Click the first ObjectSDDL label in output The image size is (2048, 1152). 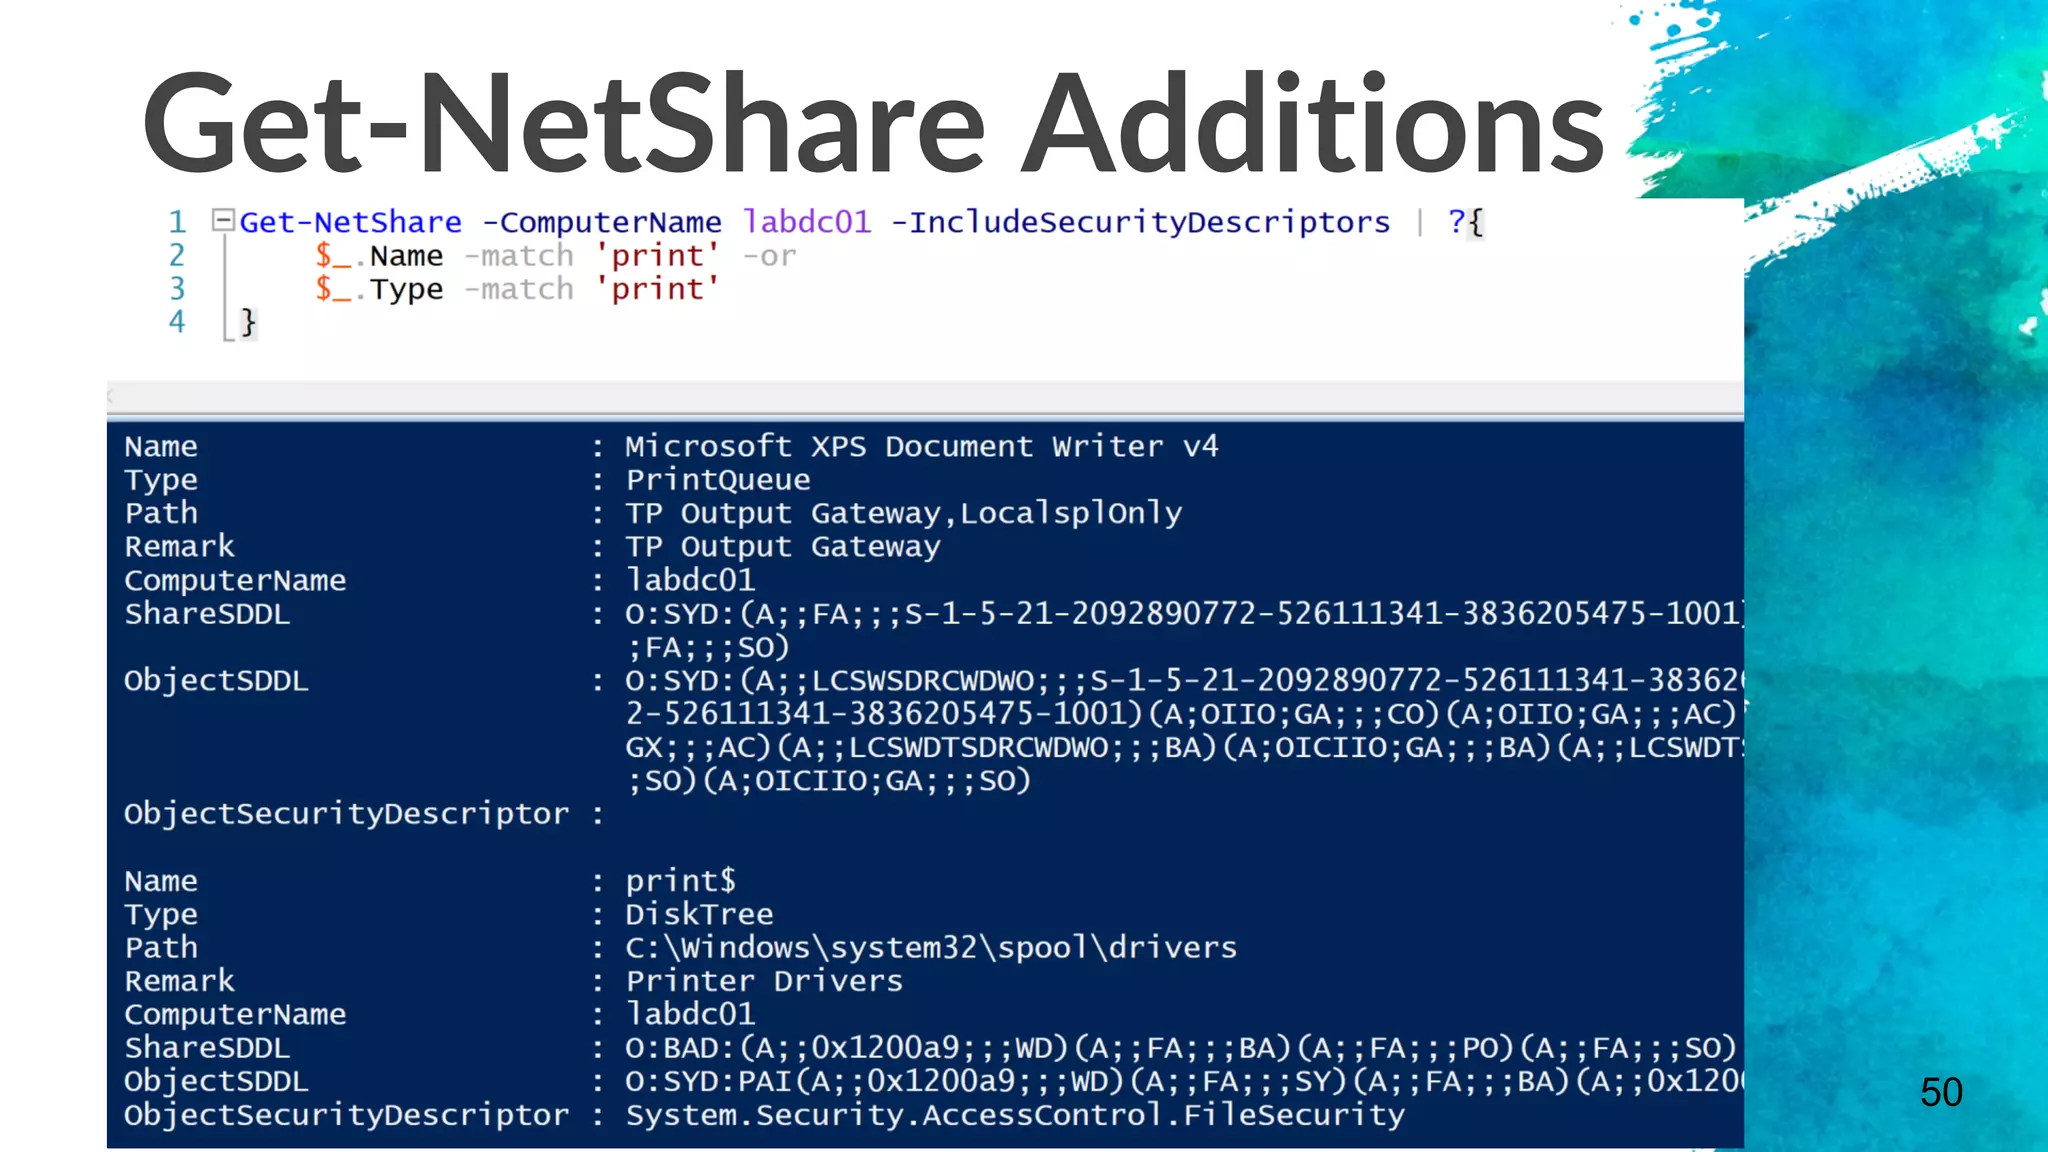[x=216, y=681]
